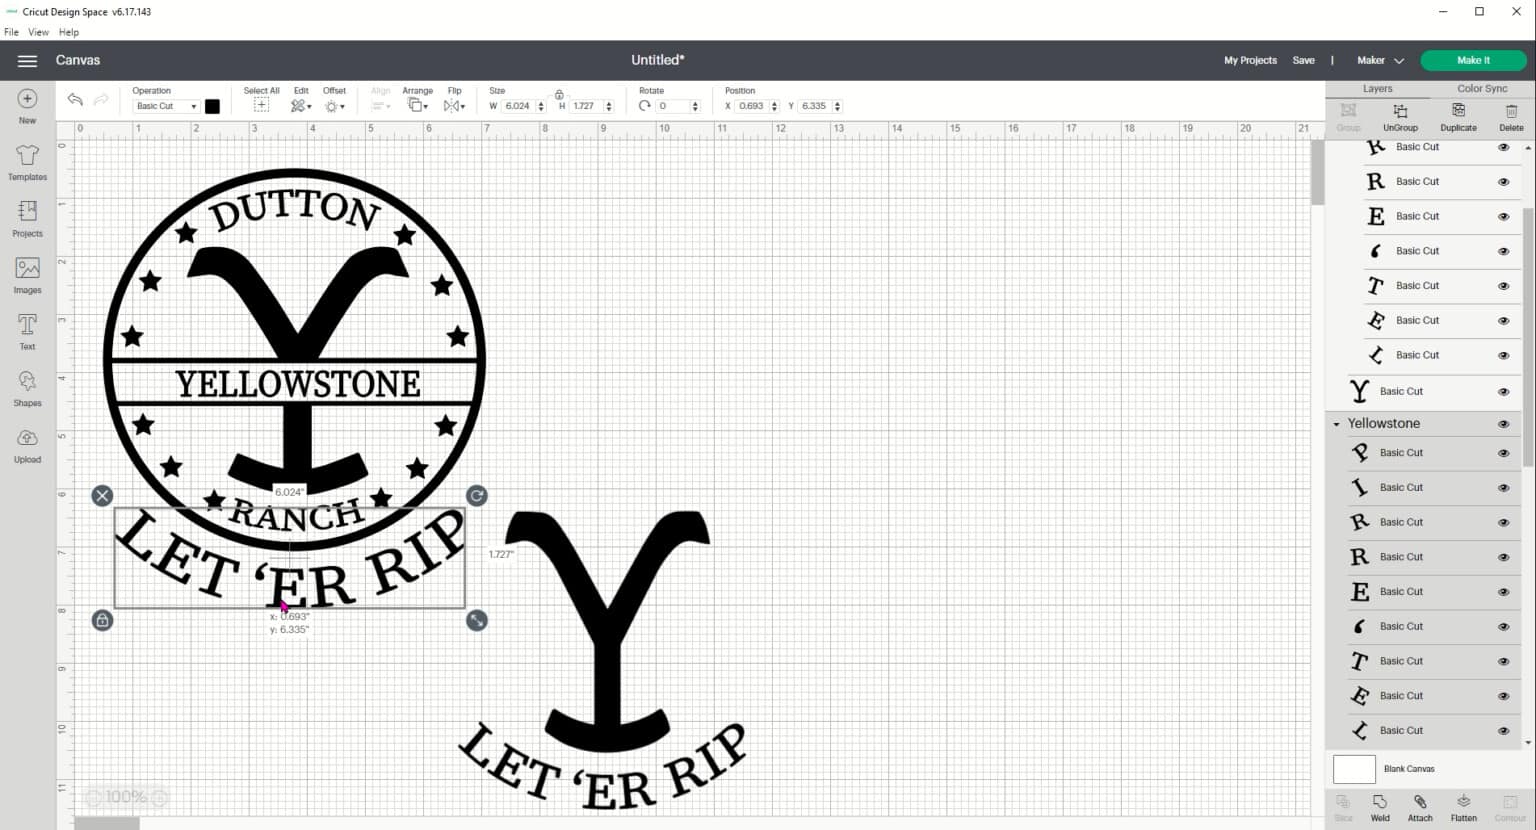Viewport: 1536px width, 830px height.
Task: Open the Images library
Action: coord(27,274)
